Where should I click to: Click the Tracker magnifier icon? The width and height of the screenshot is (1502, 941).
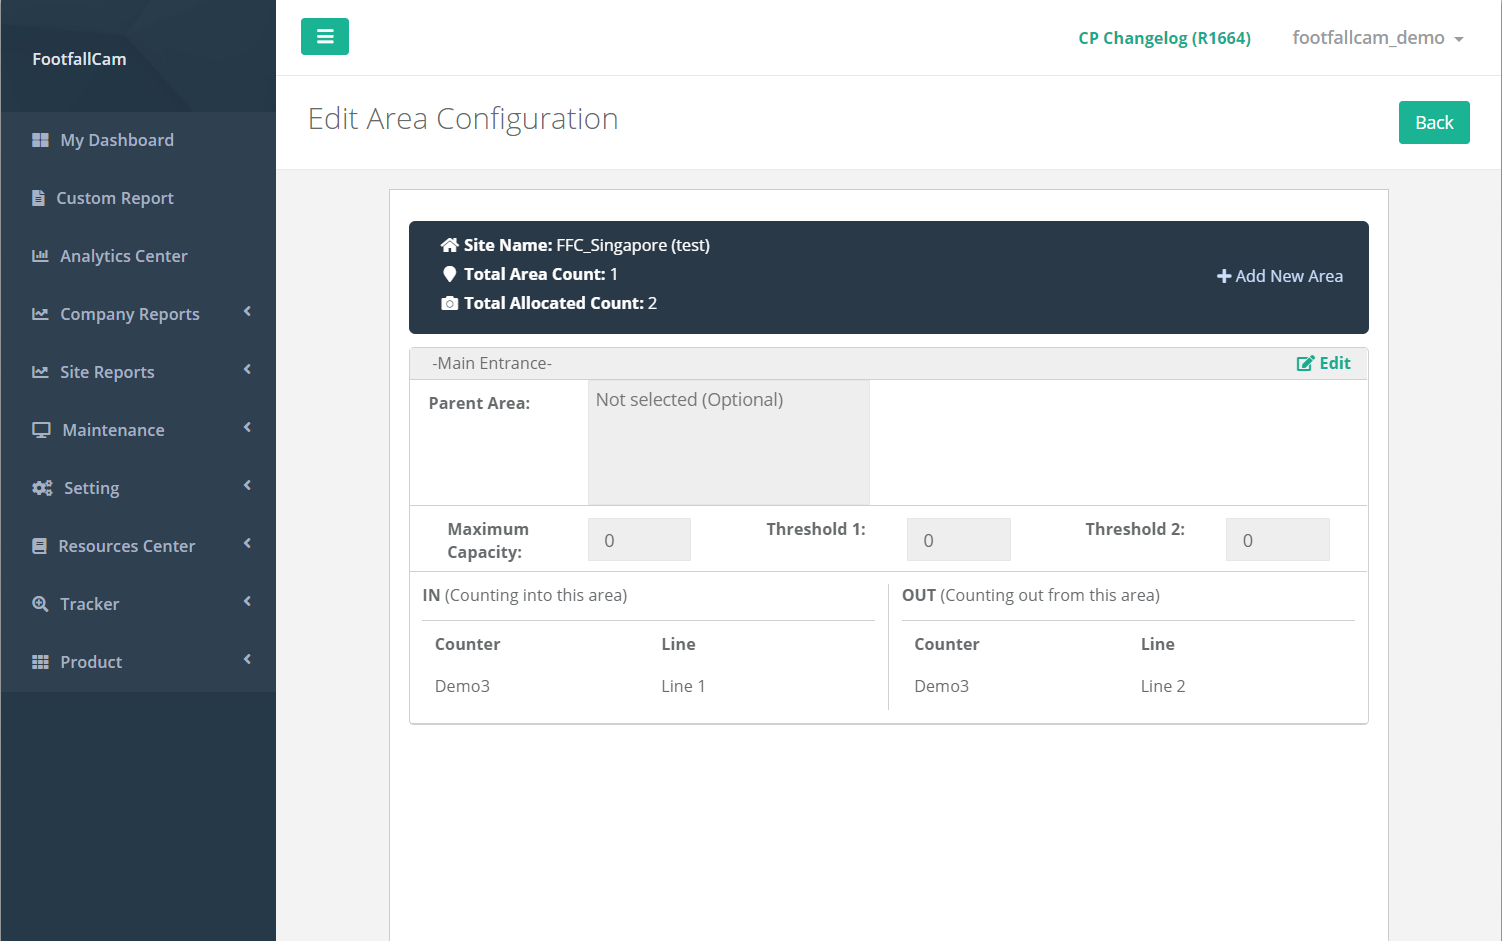pos(40,604)
